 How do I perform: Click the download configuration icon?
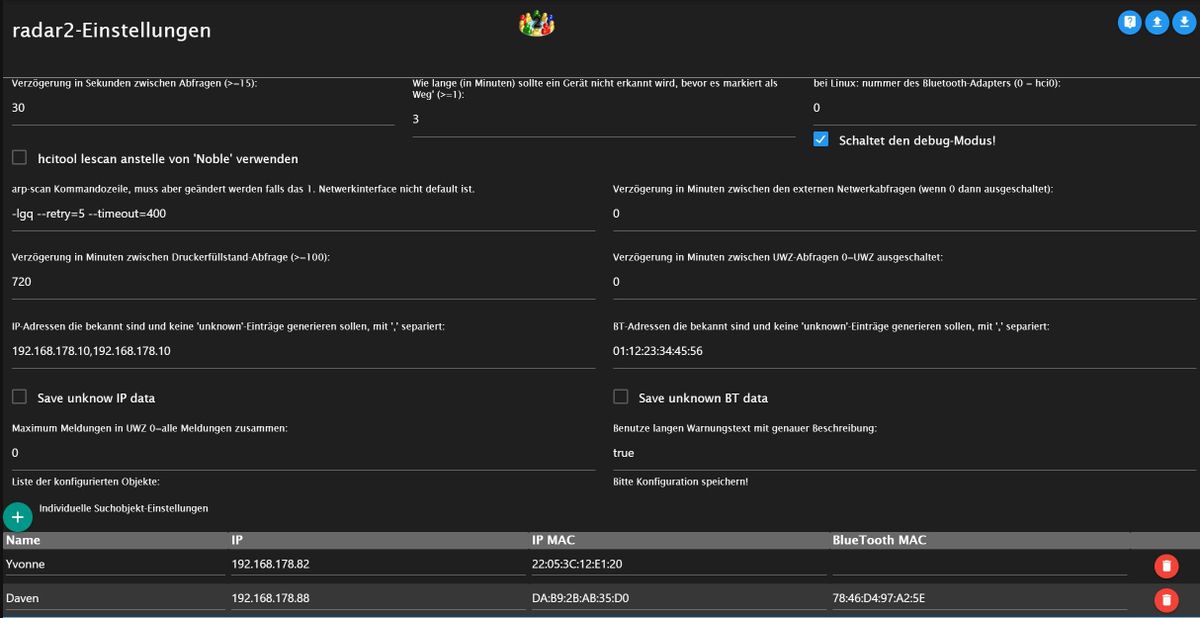[x=1184, y=22]
